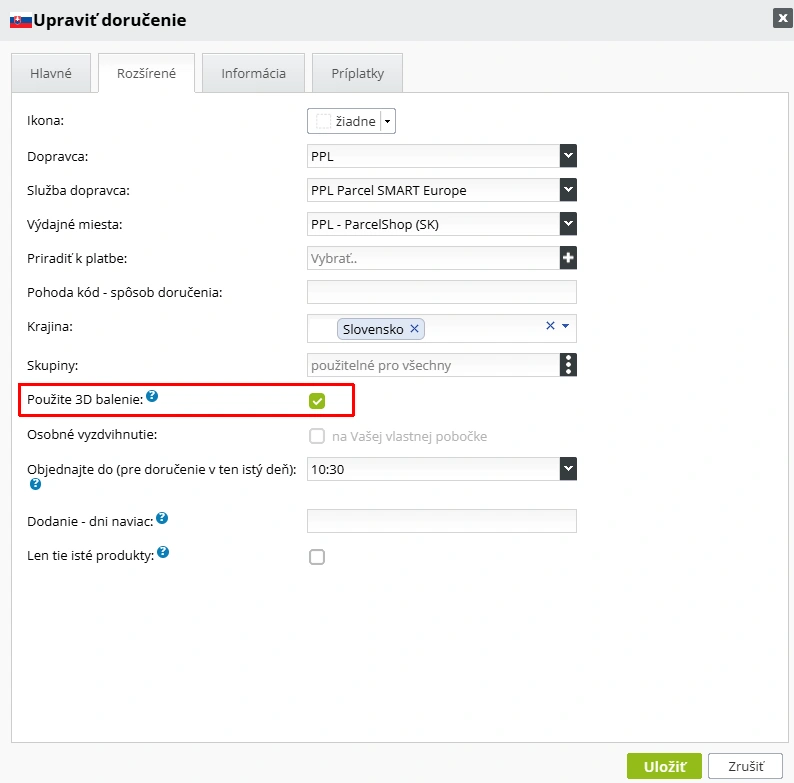
Task: Click the Skupiny text field
Action: click(433, 365)
